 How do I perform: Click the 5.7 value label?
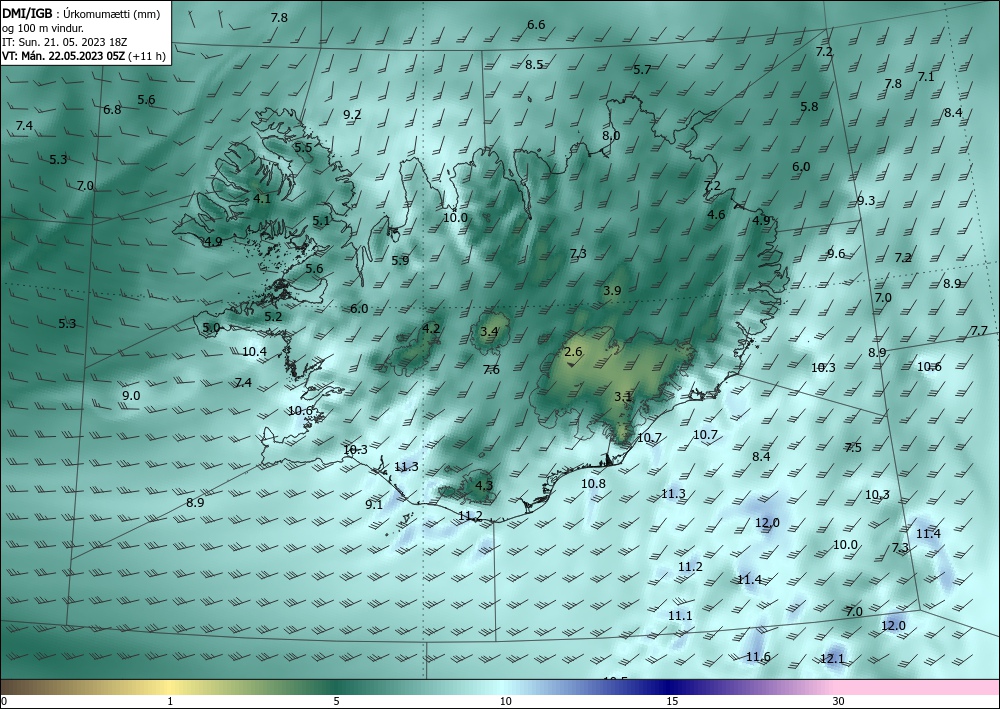642,69
